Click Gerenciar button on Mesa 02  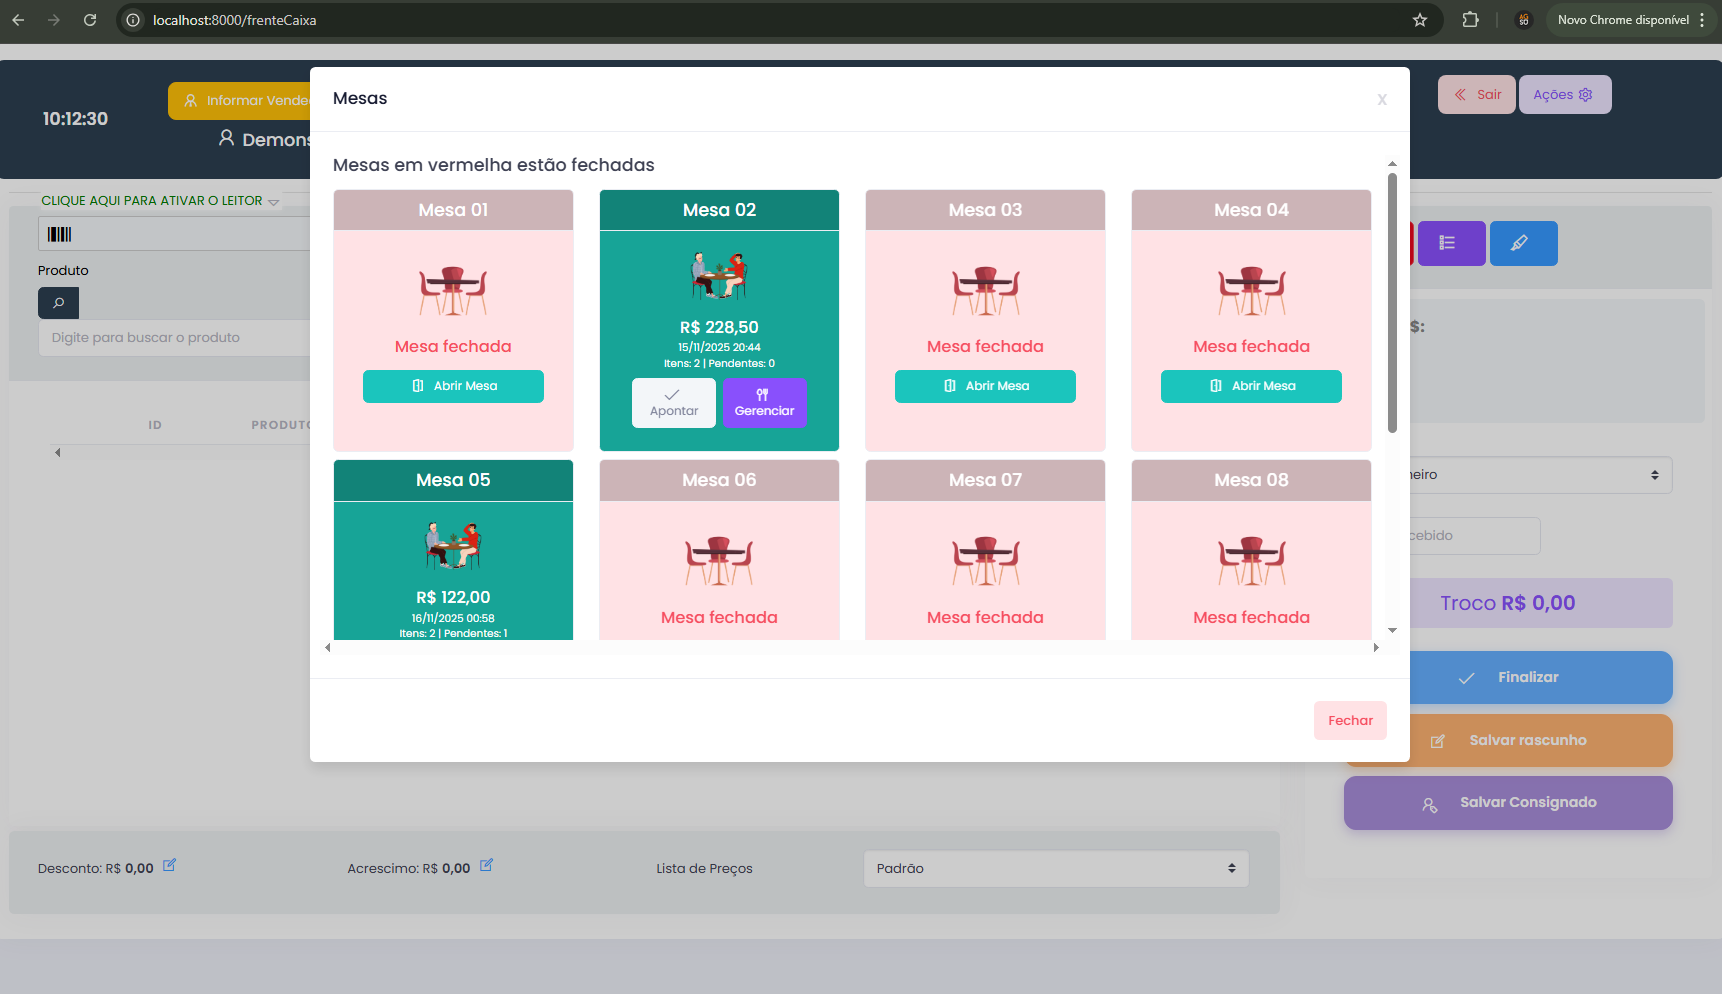764,403
